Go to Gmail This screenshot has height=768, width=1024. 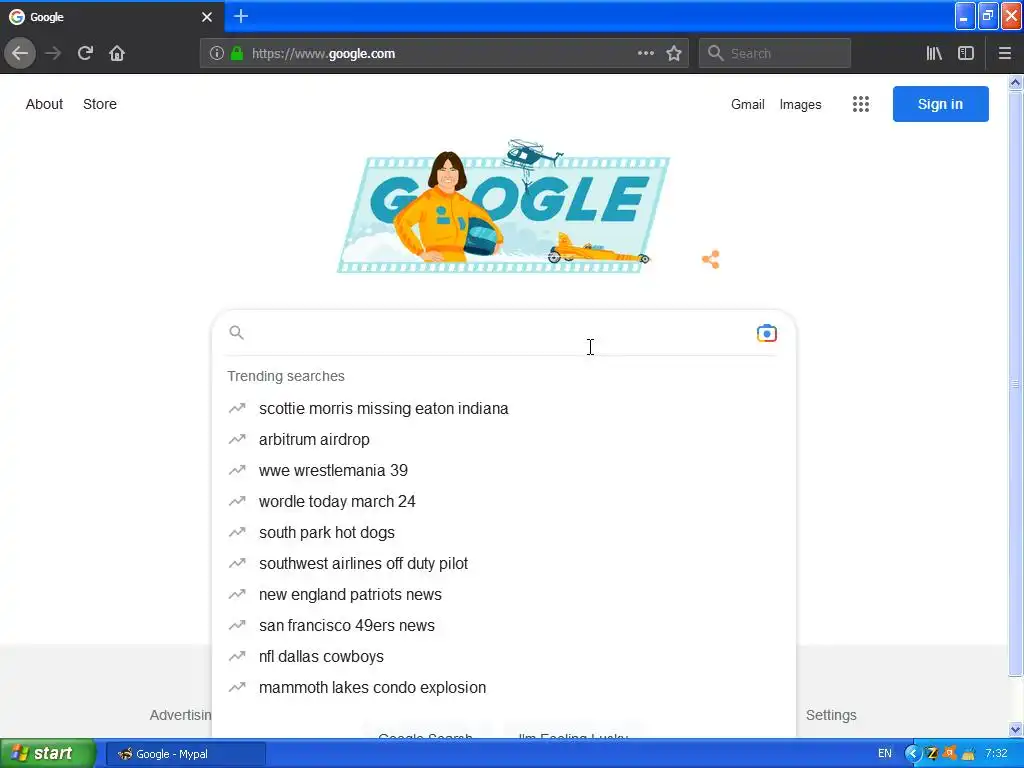748,104
